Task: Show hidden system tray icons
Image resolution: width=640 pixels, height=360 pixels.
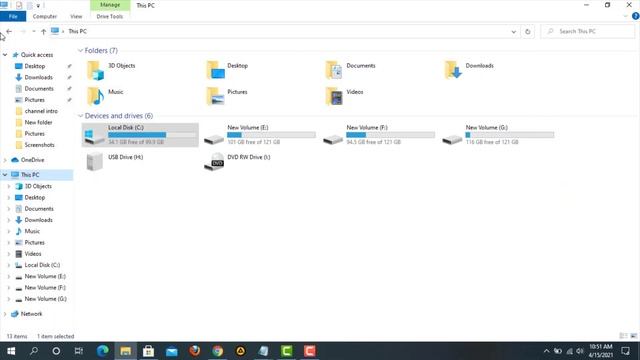Action: (x=546, y=351)
